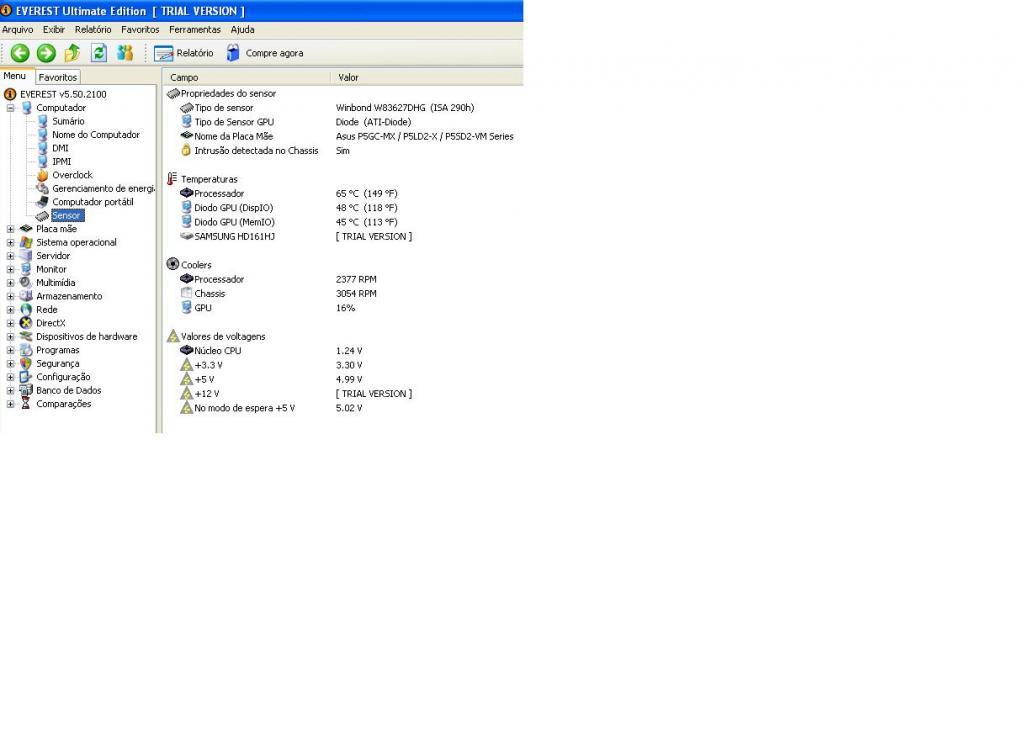Expand the Armazenamento tree node
This screenshot has width=1024, height=736.
(x=10, y=296)
